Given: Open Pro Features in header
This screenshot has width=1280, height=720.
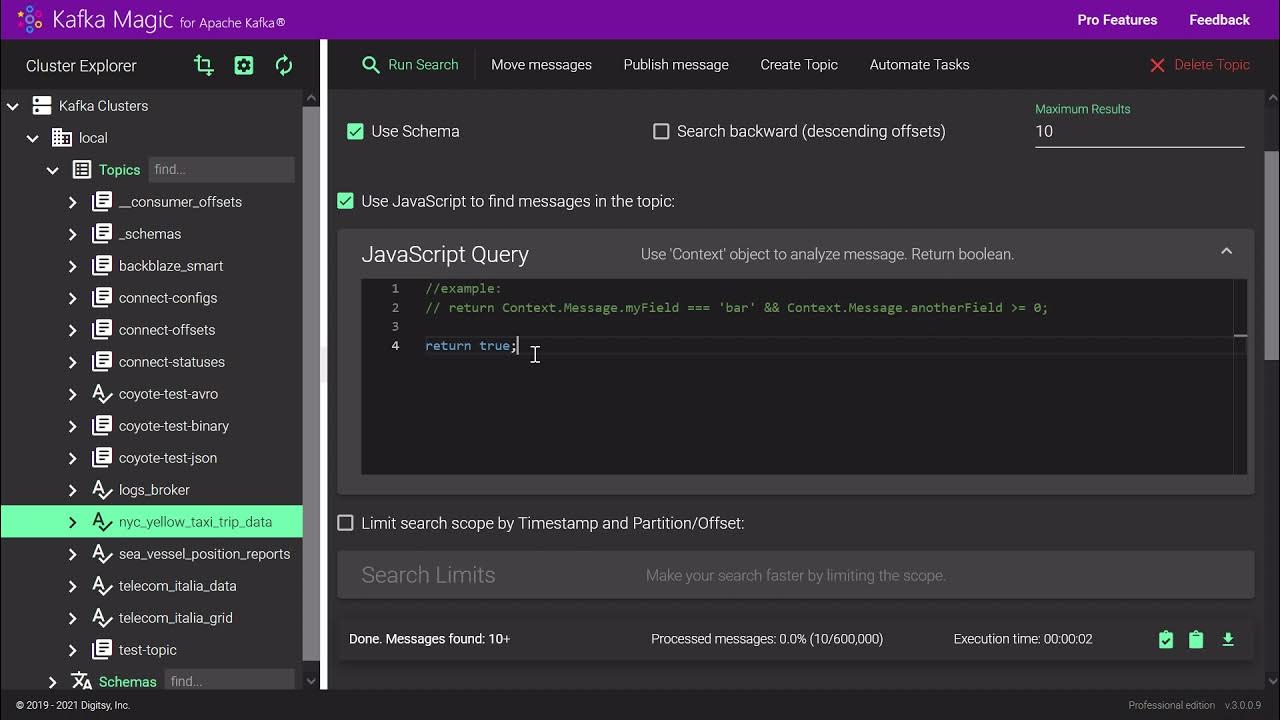Looking at the screenshot, I should tap(1117, 20).
